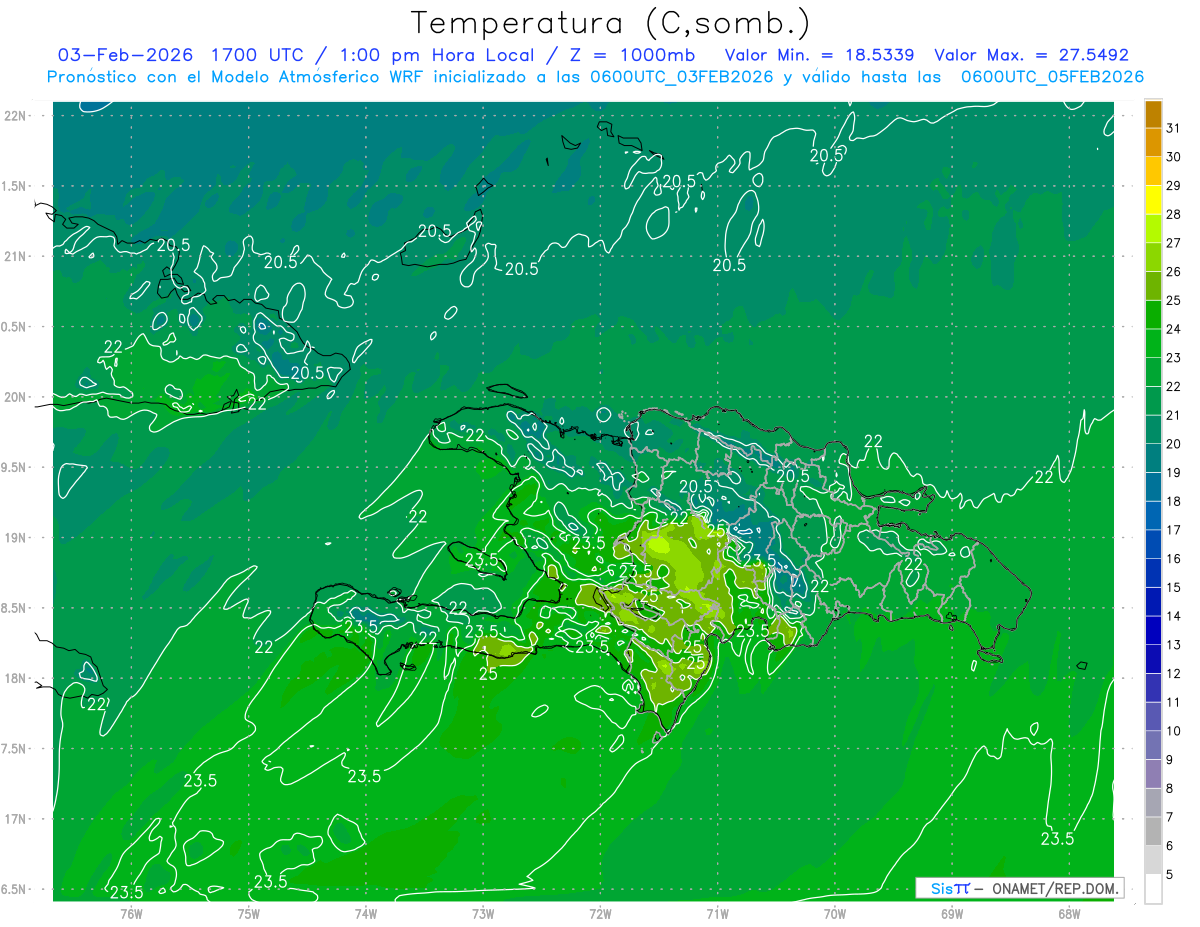Image resolution: width=1200 pixels, height=927 pixels.
Task: Click the dark orange swatch above 31
Action: (1153, 115)
